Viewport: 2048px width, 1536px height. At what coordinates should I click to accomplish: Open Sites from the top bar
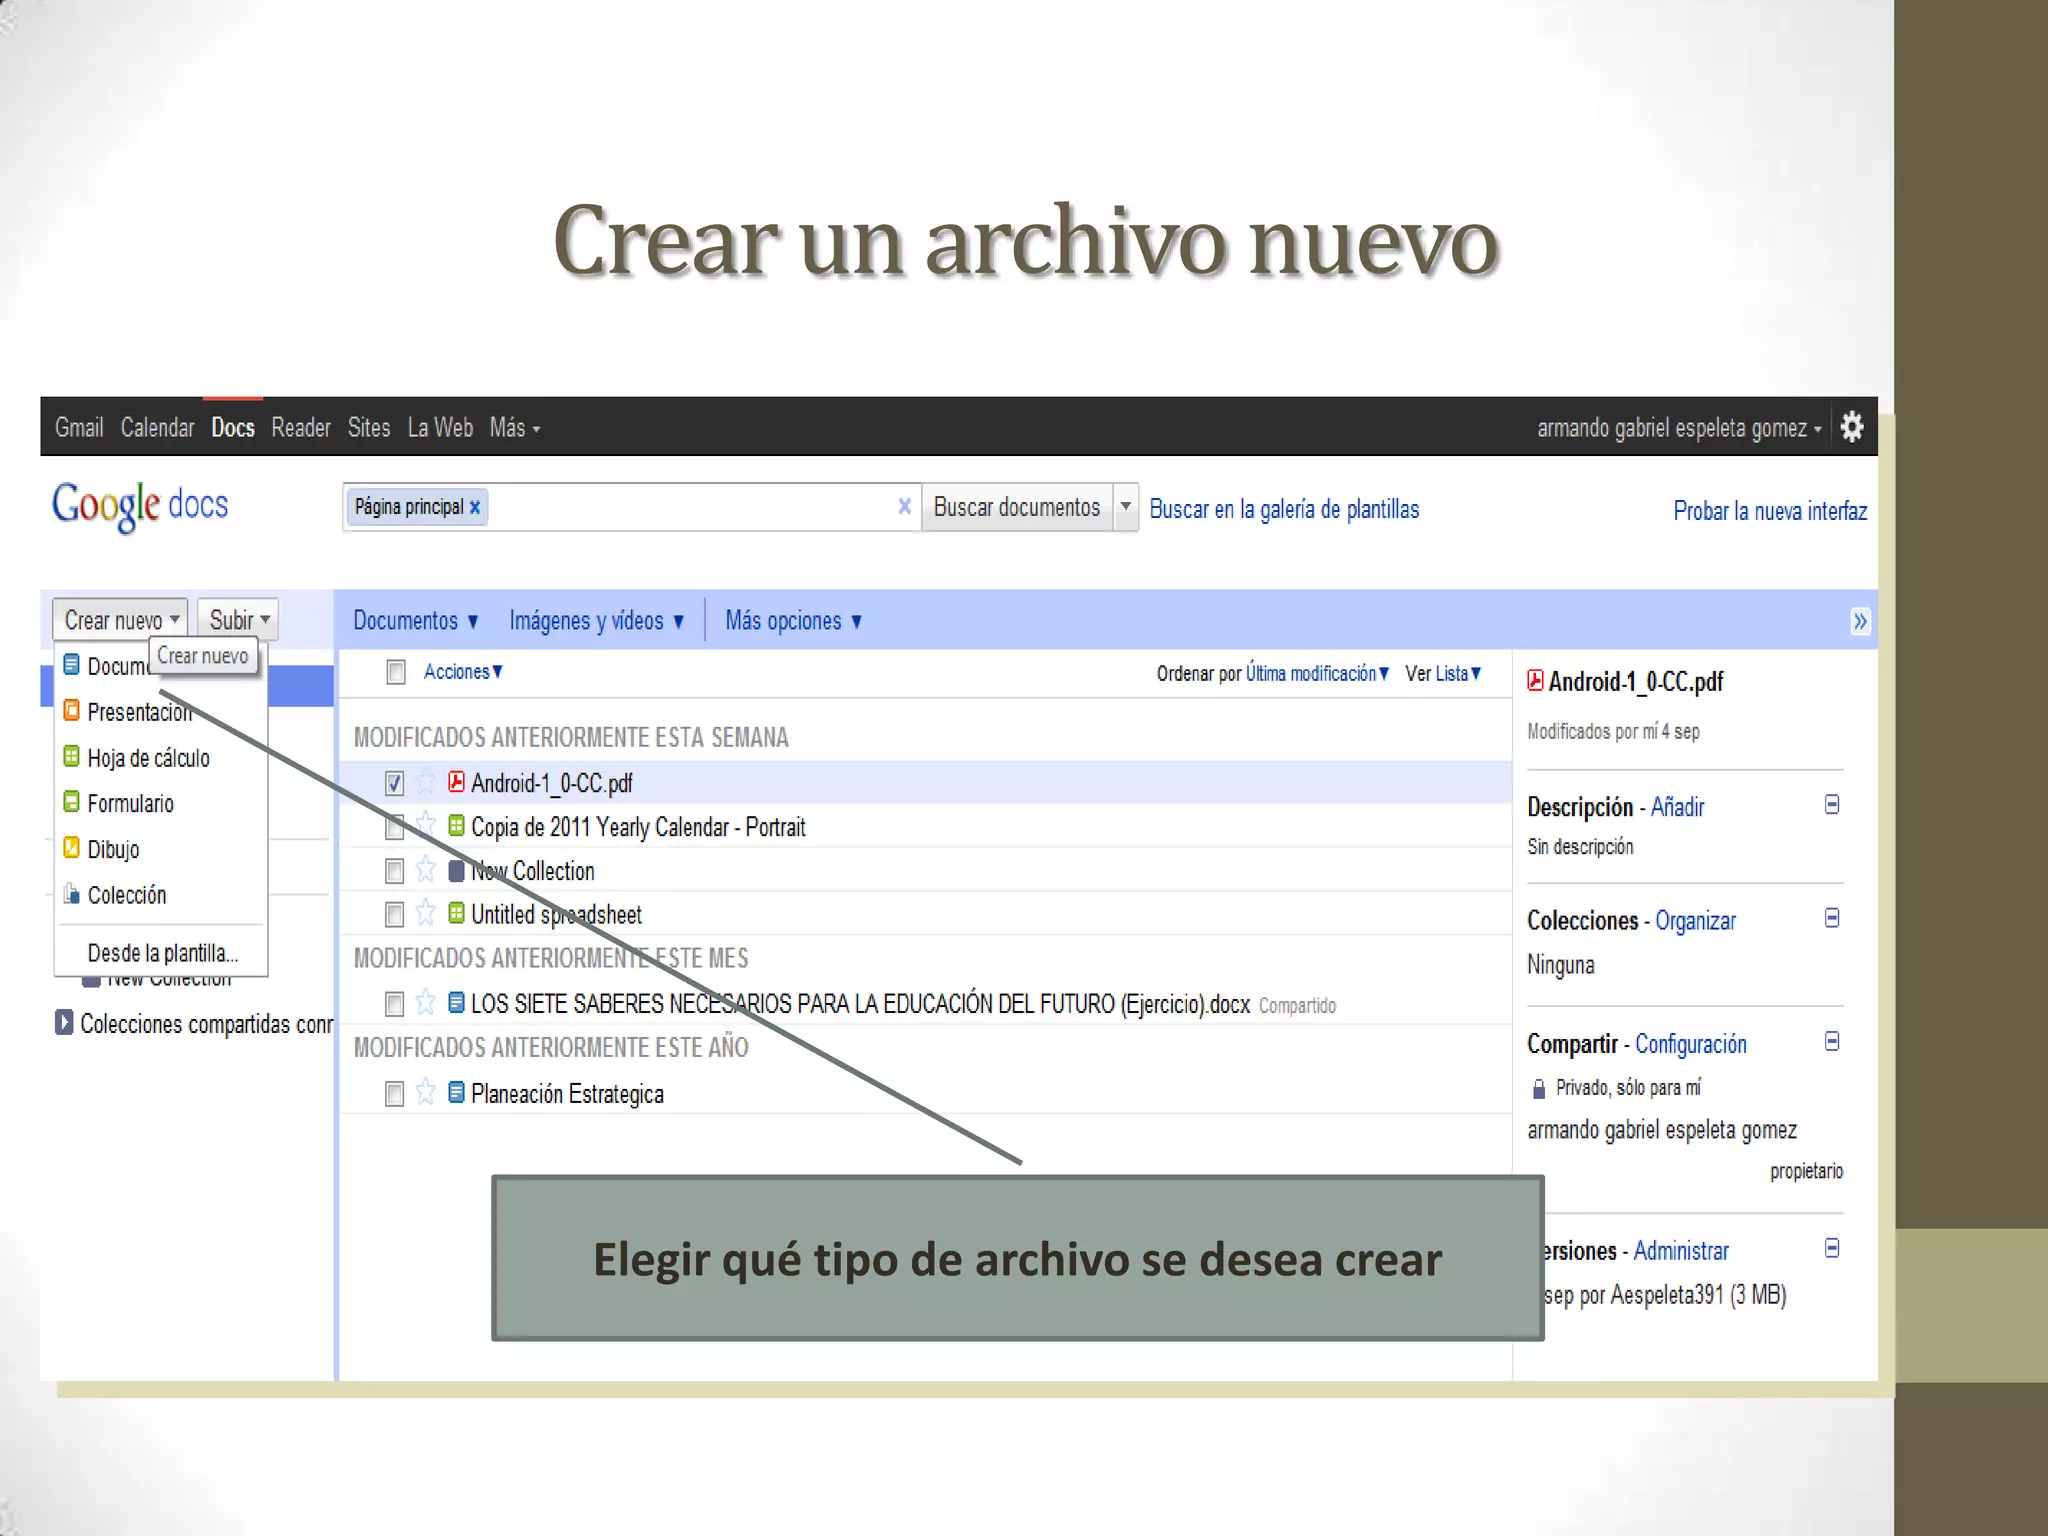tap(369, 428)
